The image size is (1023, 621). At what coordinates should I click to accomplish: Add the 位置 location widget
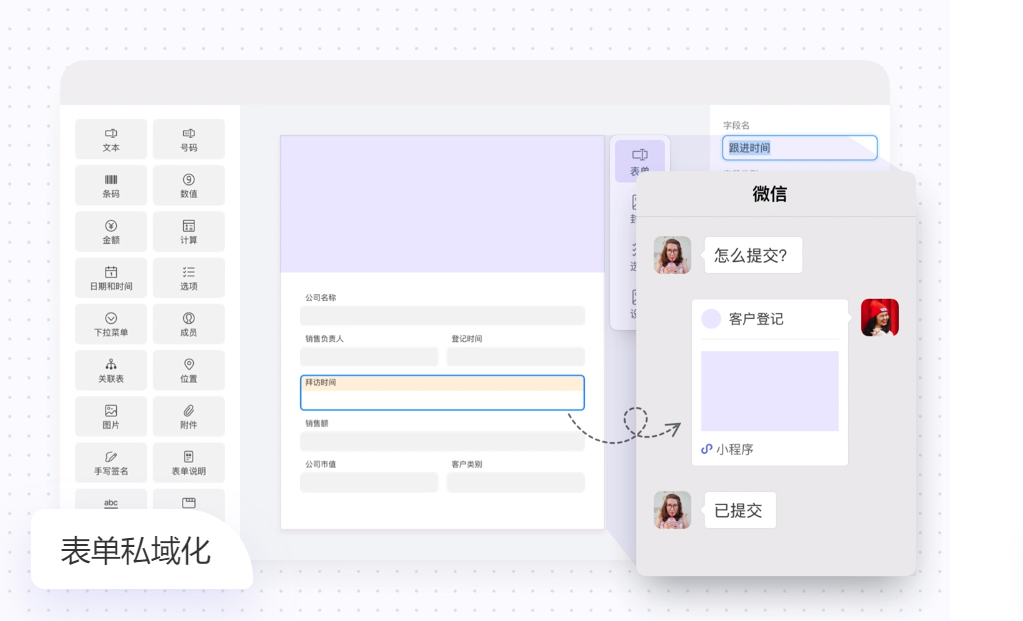point(188,370)
